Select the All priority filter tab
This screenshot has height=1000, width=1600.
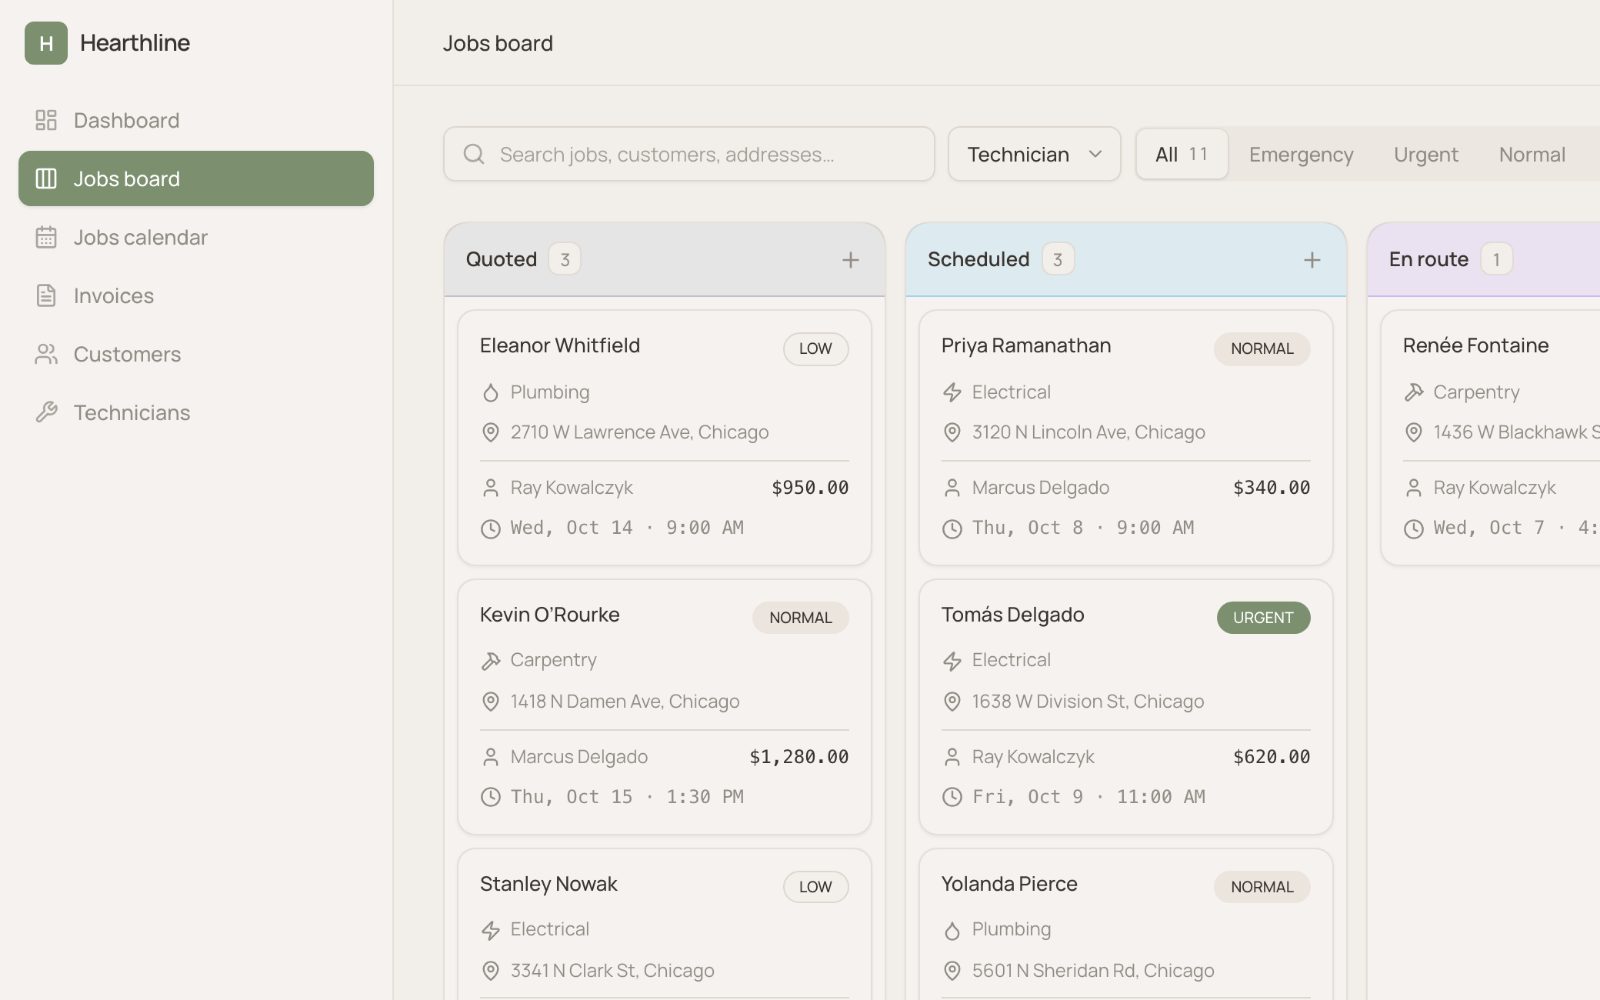(x=1182, y=154)
